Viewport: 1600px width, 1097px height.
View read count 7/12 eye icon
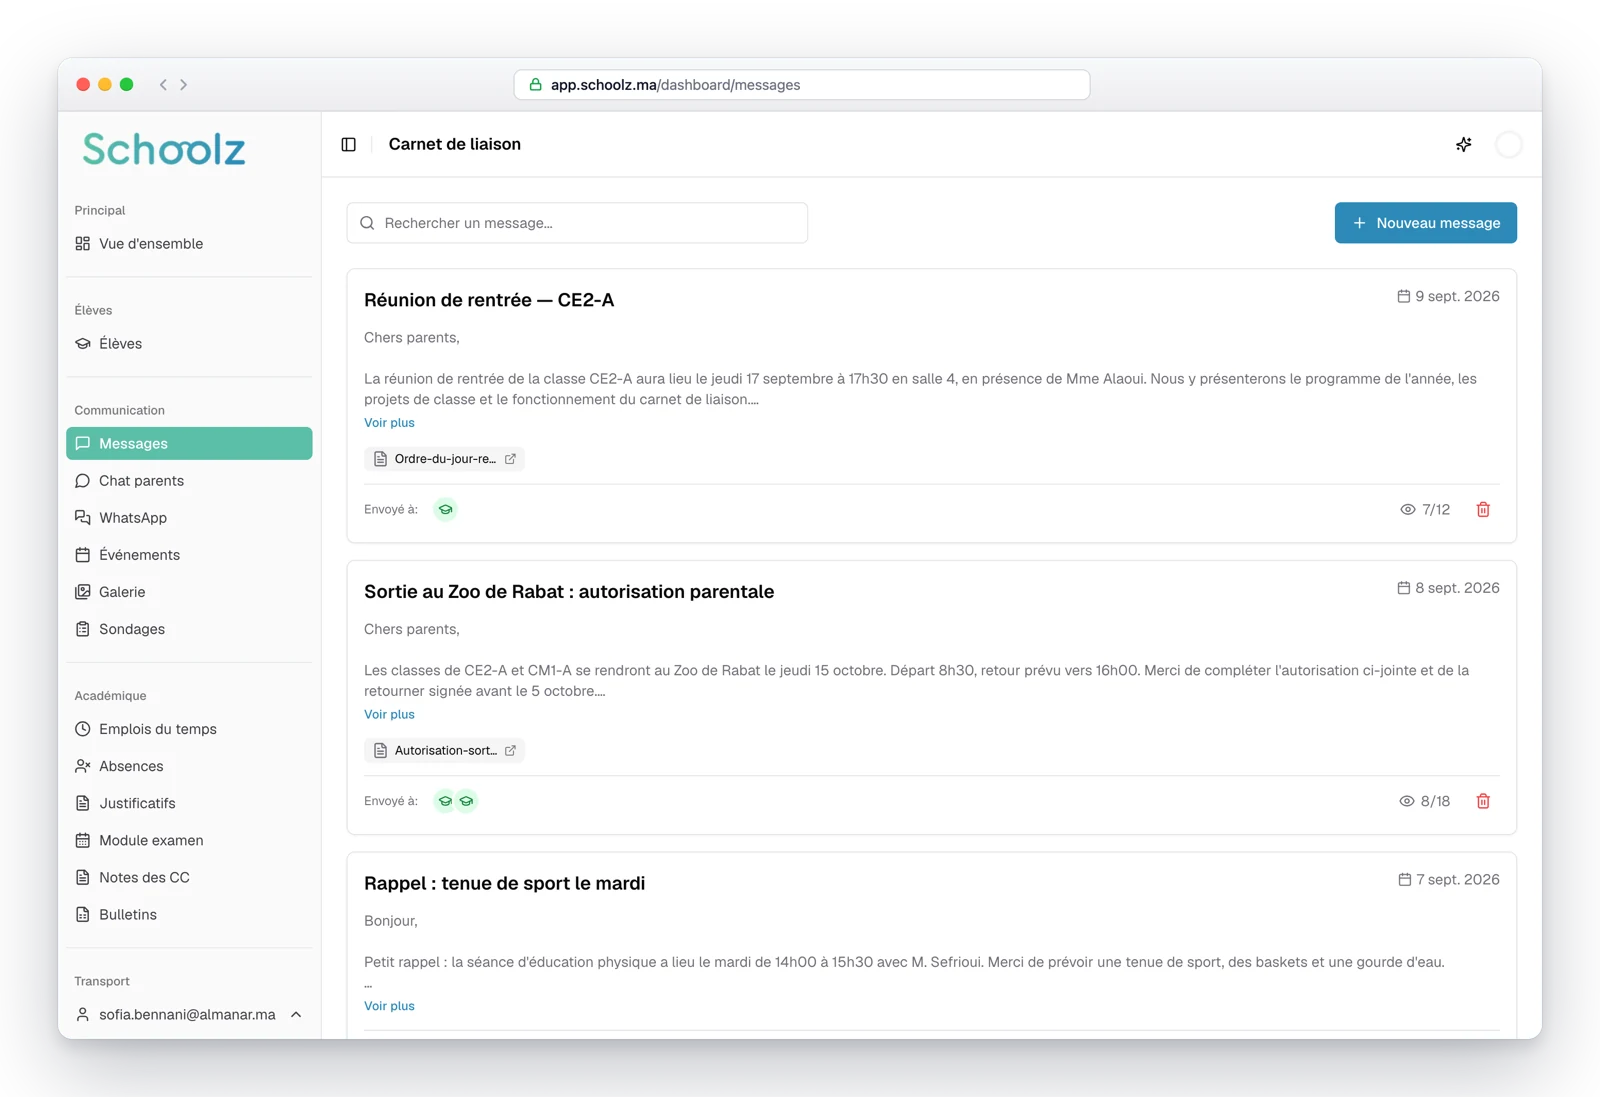1407,510
